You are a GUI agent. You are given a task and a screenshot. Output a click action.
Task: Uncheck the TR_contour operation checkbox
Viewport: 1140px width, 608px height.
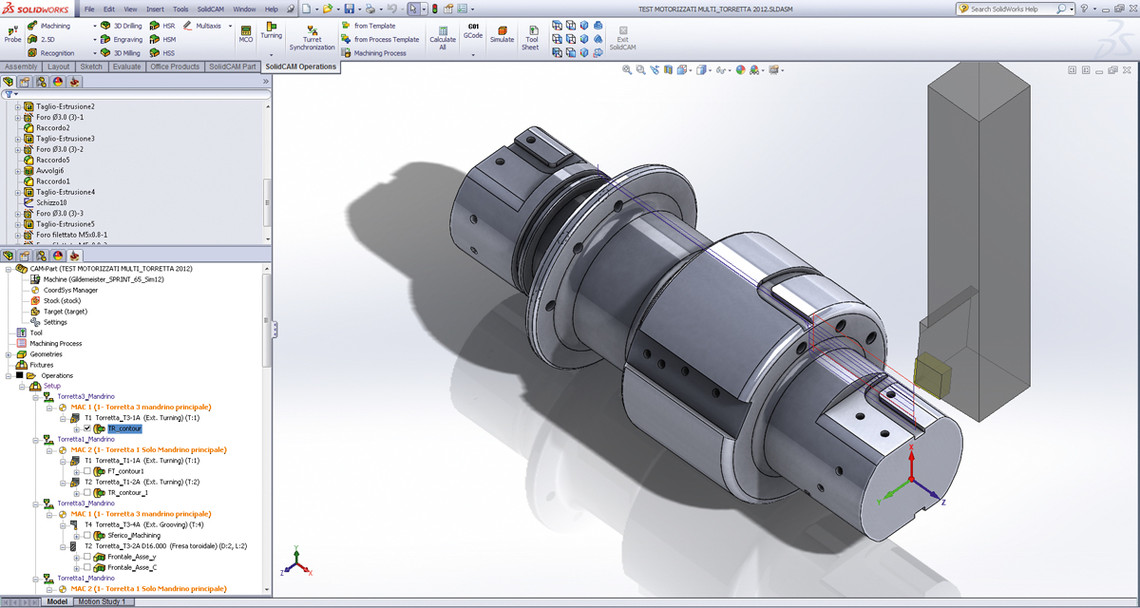pos(87,429)
